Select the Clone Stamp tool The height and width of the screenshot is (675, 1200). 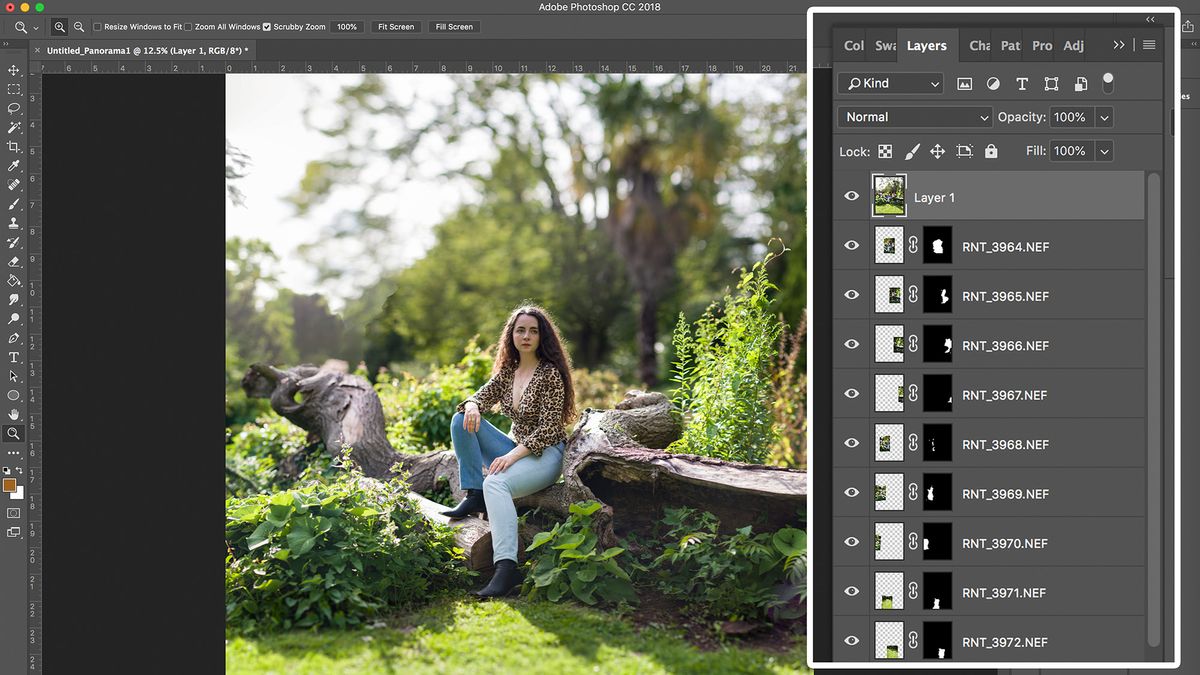[x=14, y=223]
